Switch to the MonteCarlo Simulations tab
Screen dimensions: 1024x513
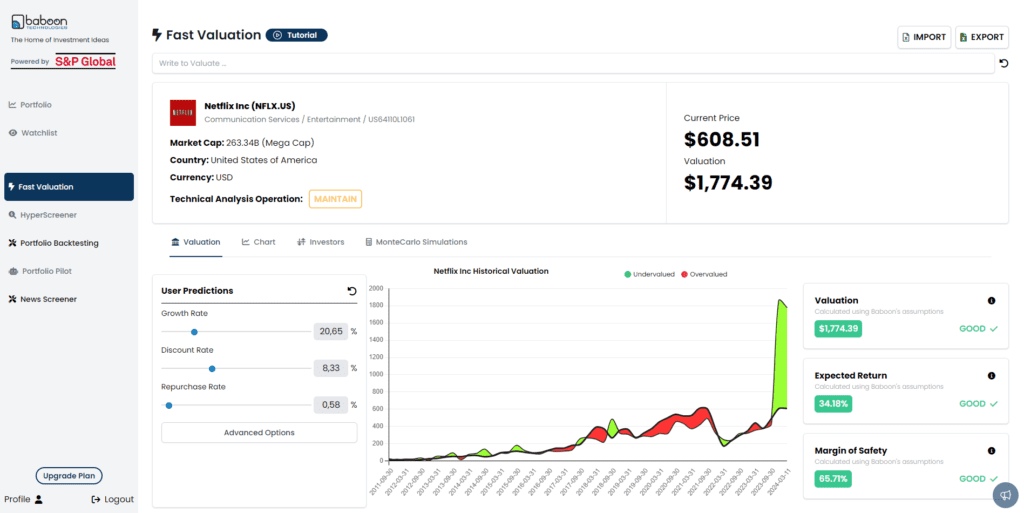click(416, 242)
